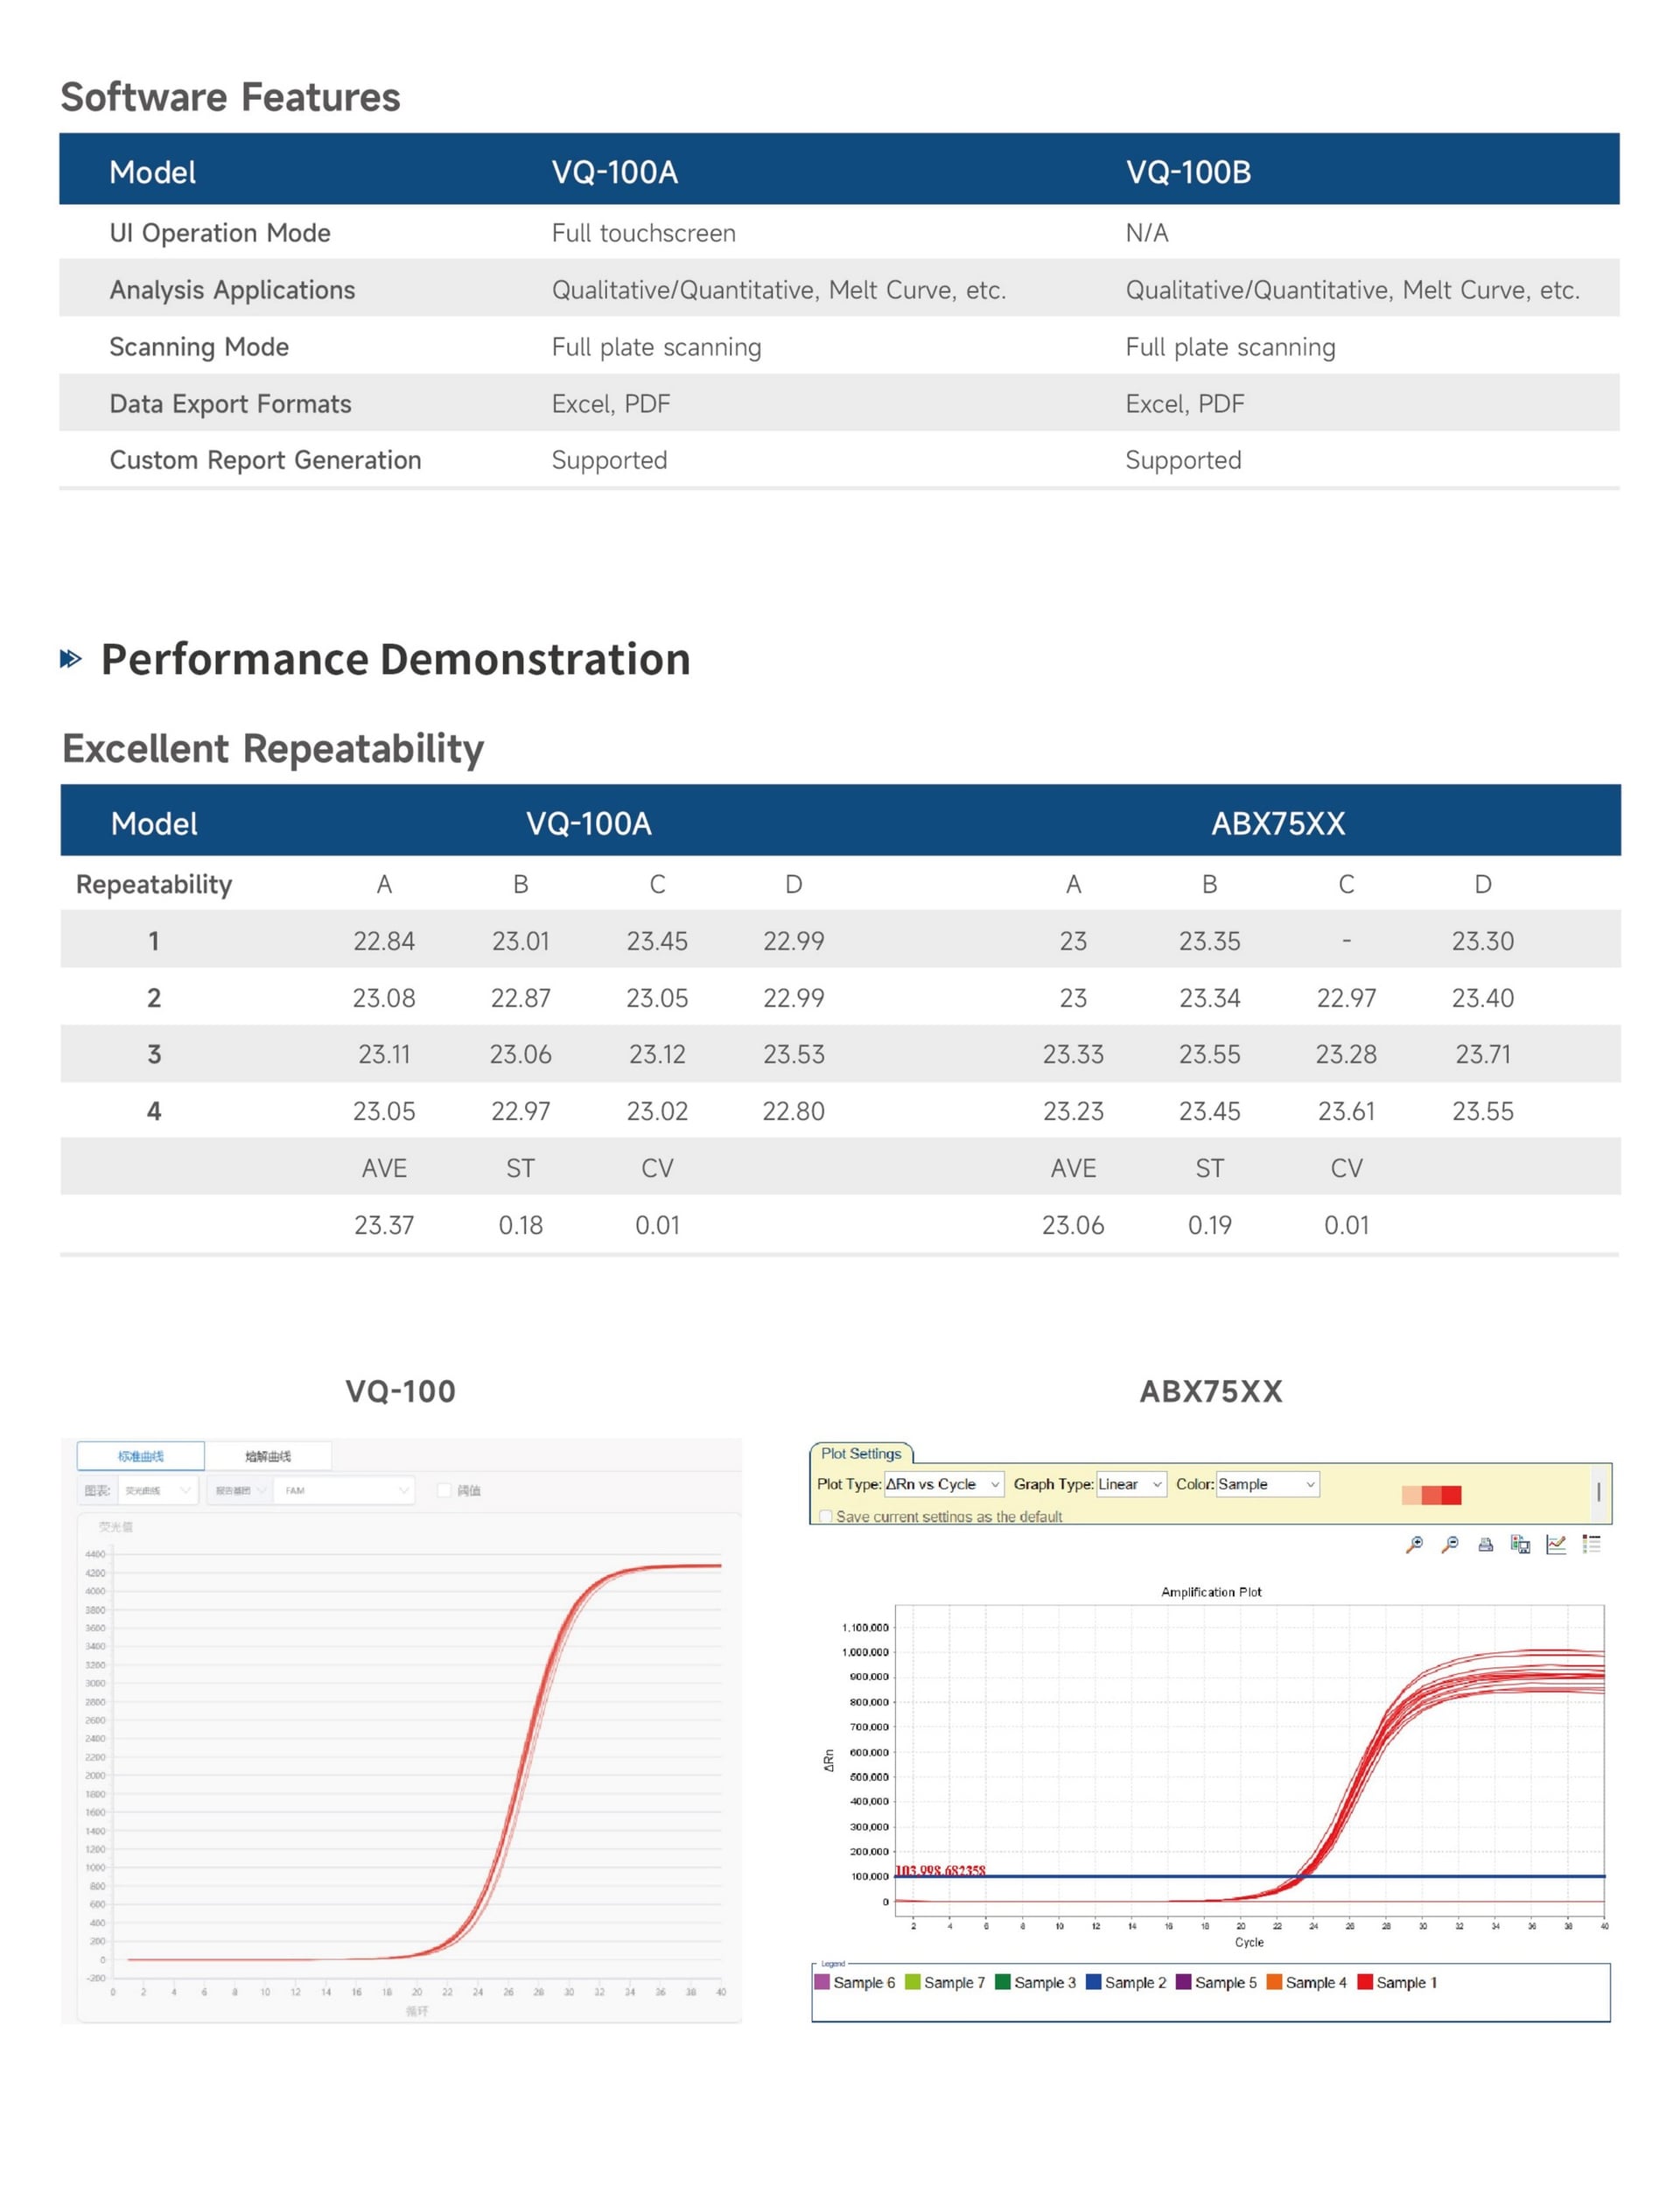Screen dimensions: 1680x2207
Task: Click the '23.40' ABX75XX cell
Action: 1483,998
